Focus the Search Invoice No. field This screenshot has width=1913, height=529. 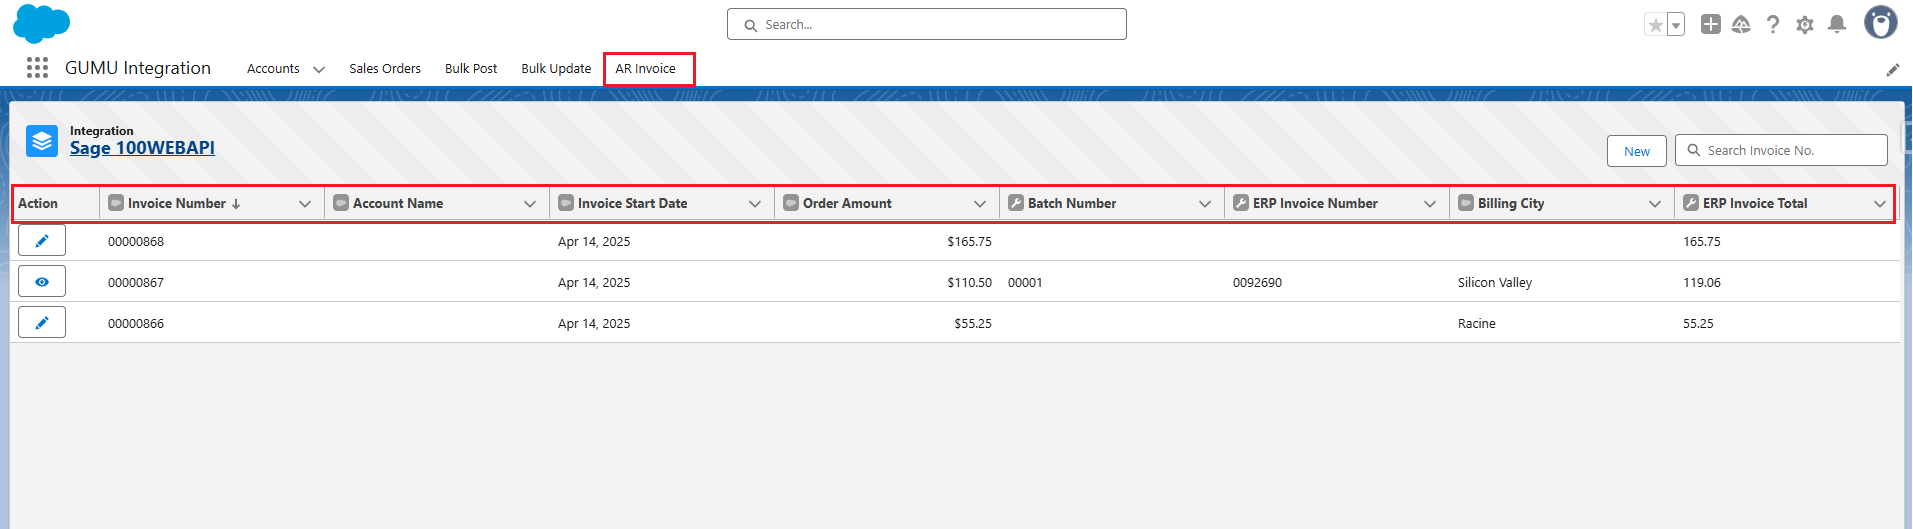1781,150
